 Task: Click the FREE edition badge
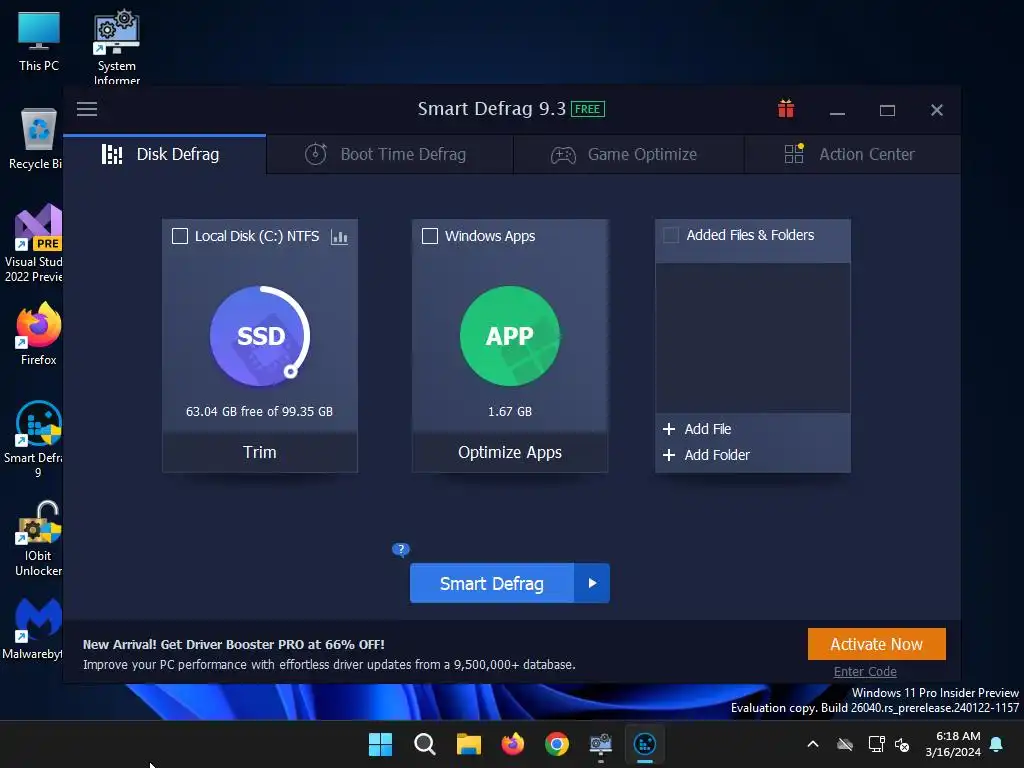tap(588, 109)
